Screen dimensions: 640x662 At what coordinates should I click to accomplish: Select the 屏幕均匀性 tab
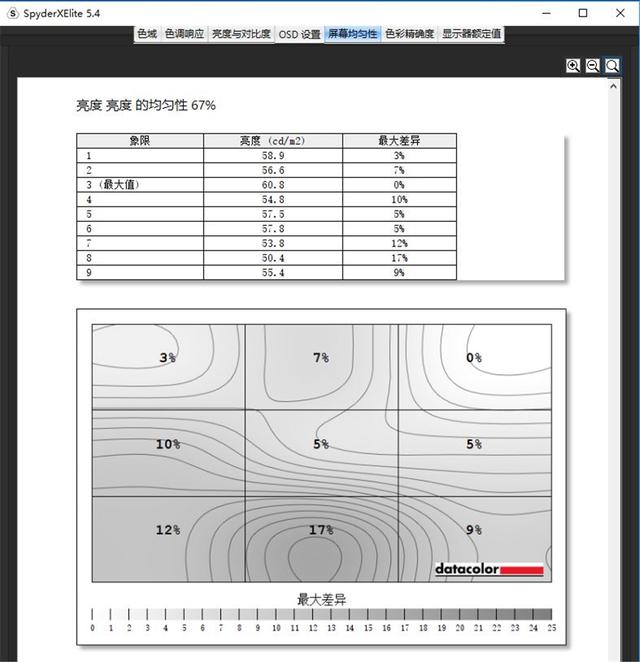coord(353,34)
